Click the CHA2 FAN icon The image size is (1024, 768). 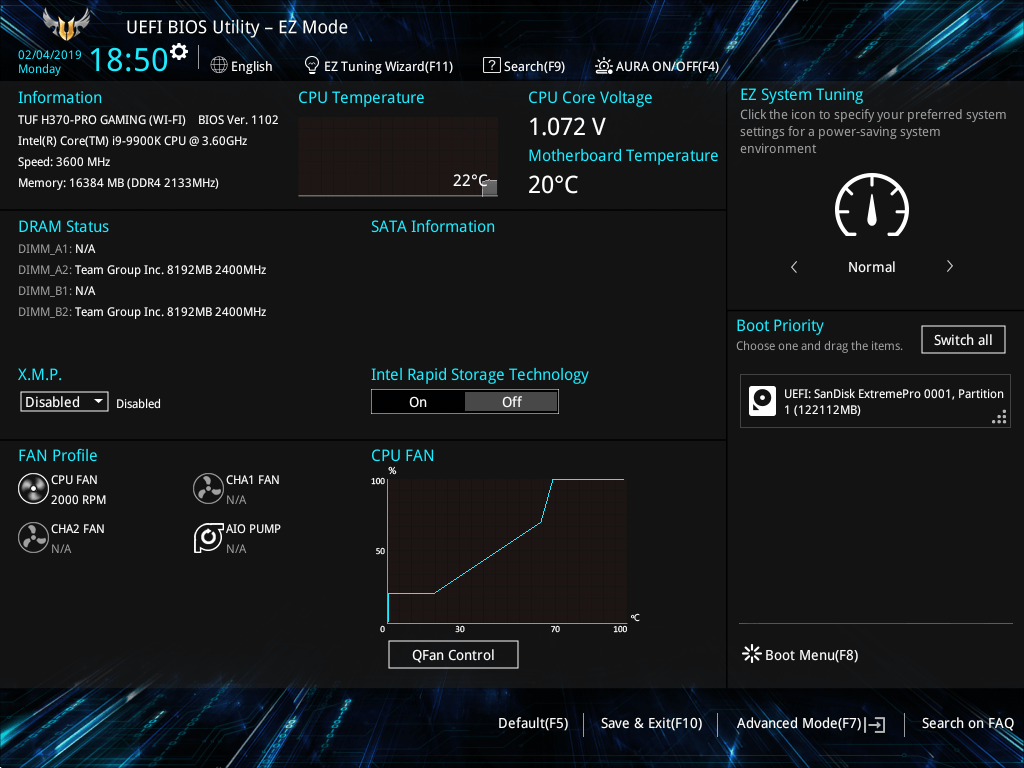click(33, 538)
